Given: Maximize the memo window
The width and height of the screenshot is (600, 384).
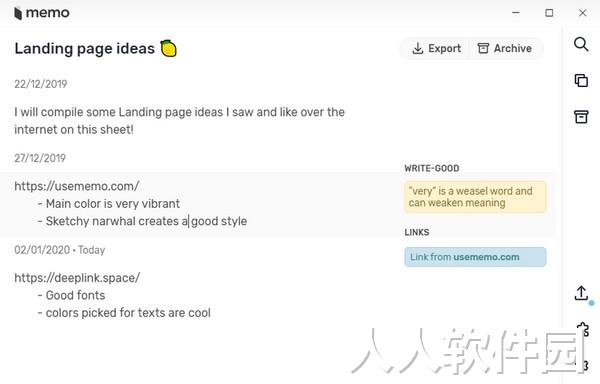Looking at the screenshot, I should [549, 13].
